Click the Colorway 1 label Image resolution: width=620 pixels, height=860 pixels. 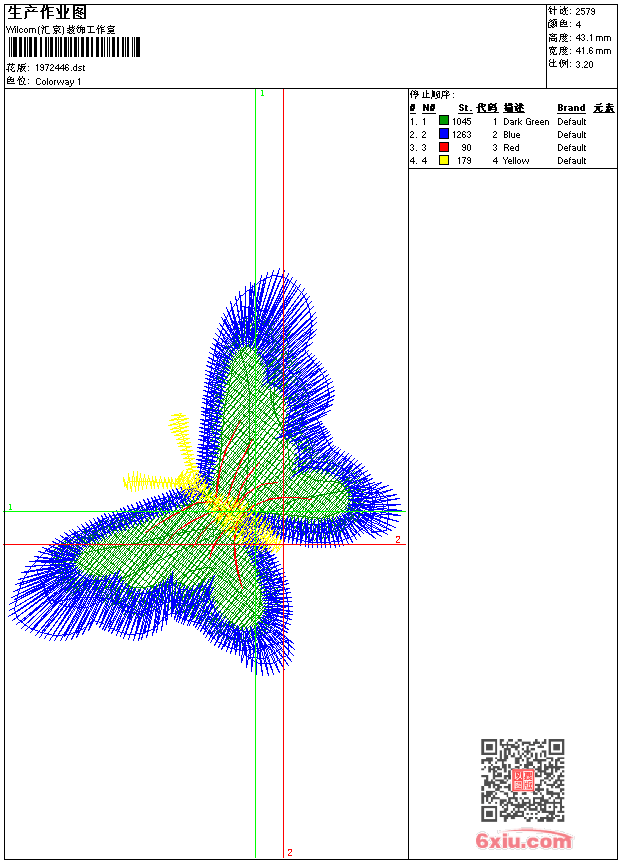[58, 82]
